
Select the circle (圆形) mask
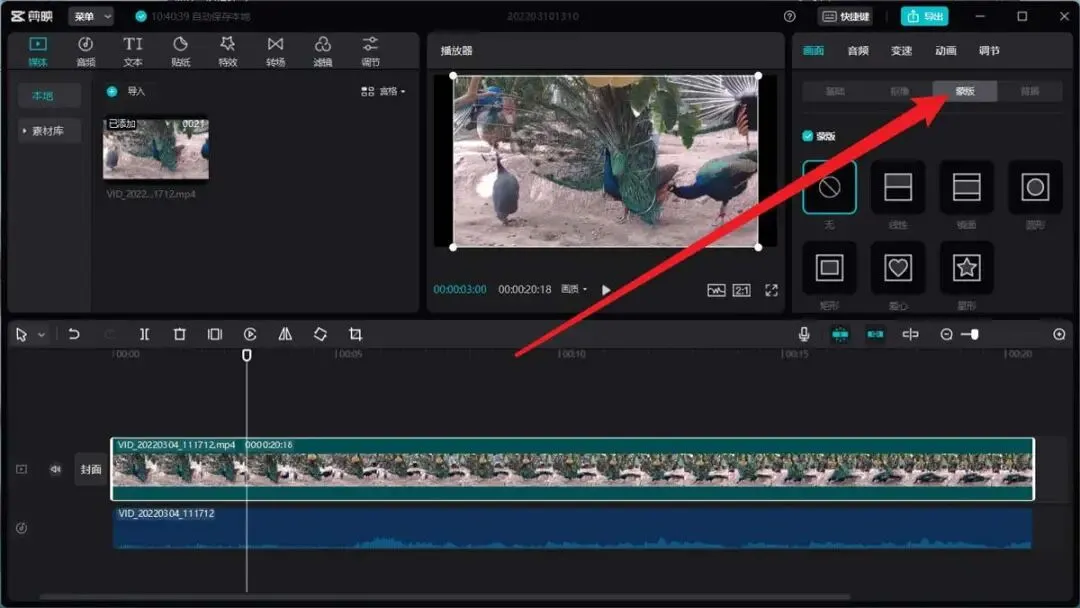coord(1035,187)
